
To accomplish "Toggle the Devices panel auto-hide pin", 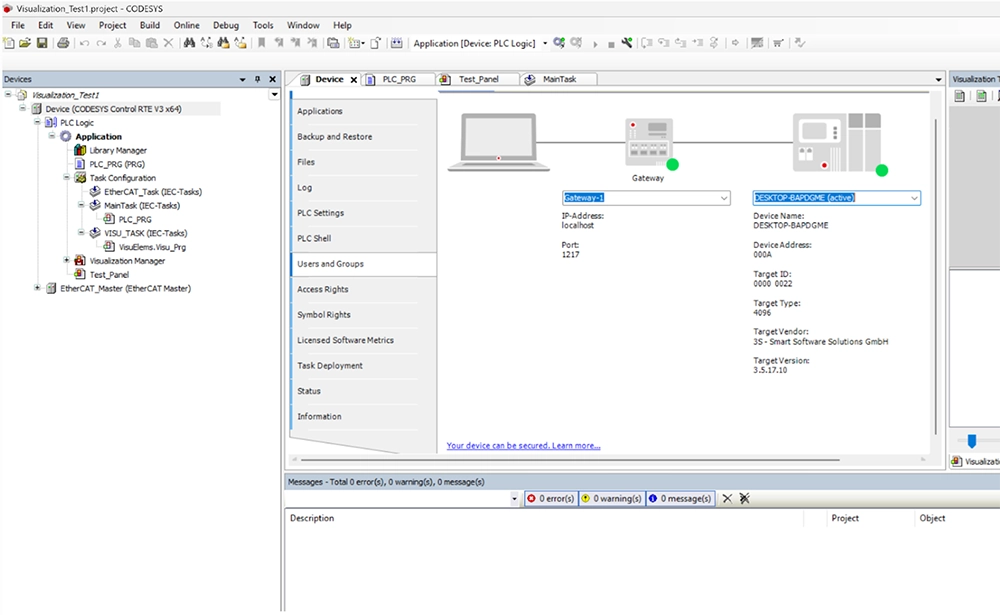I will [258, 79].
